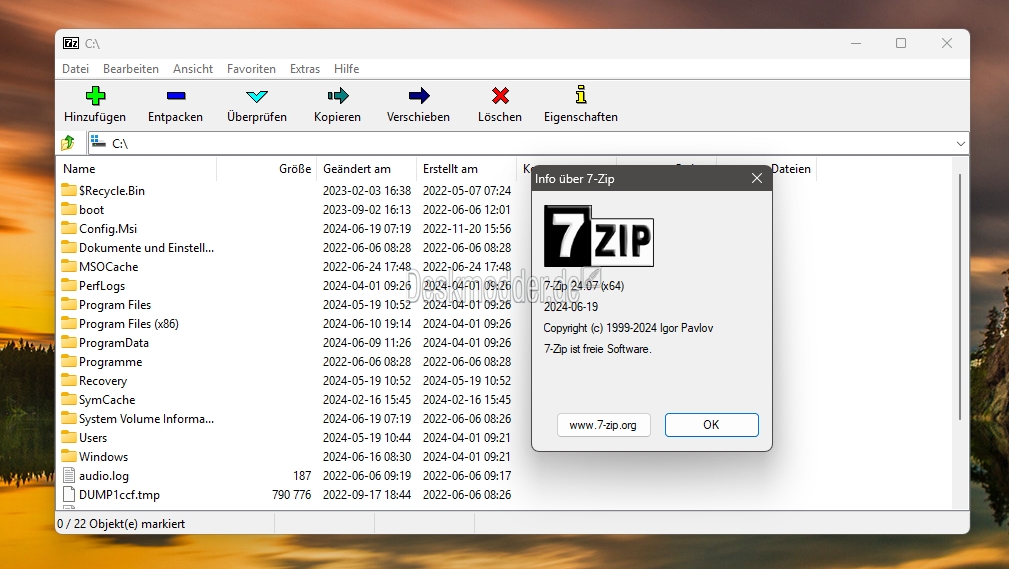The height and width of the screenshot is (569, 1009).
Task: Click the 7z icon in title bar
Action: point(71,43)
